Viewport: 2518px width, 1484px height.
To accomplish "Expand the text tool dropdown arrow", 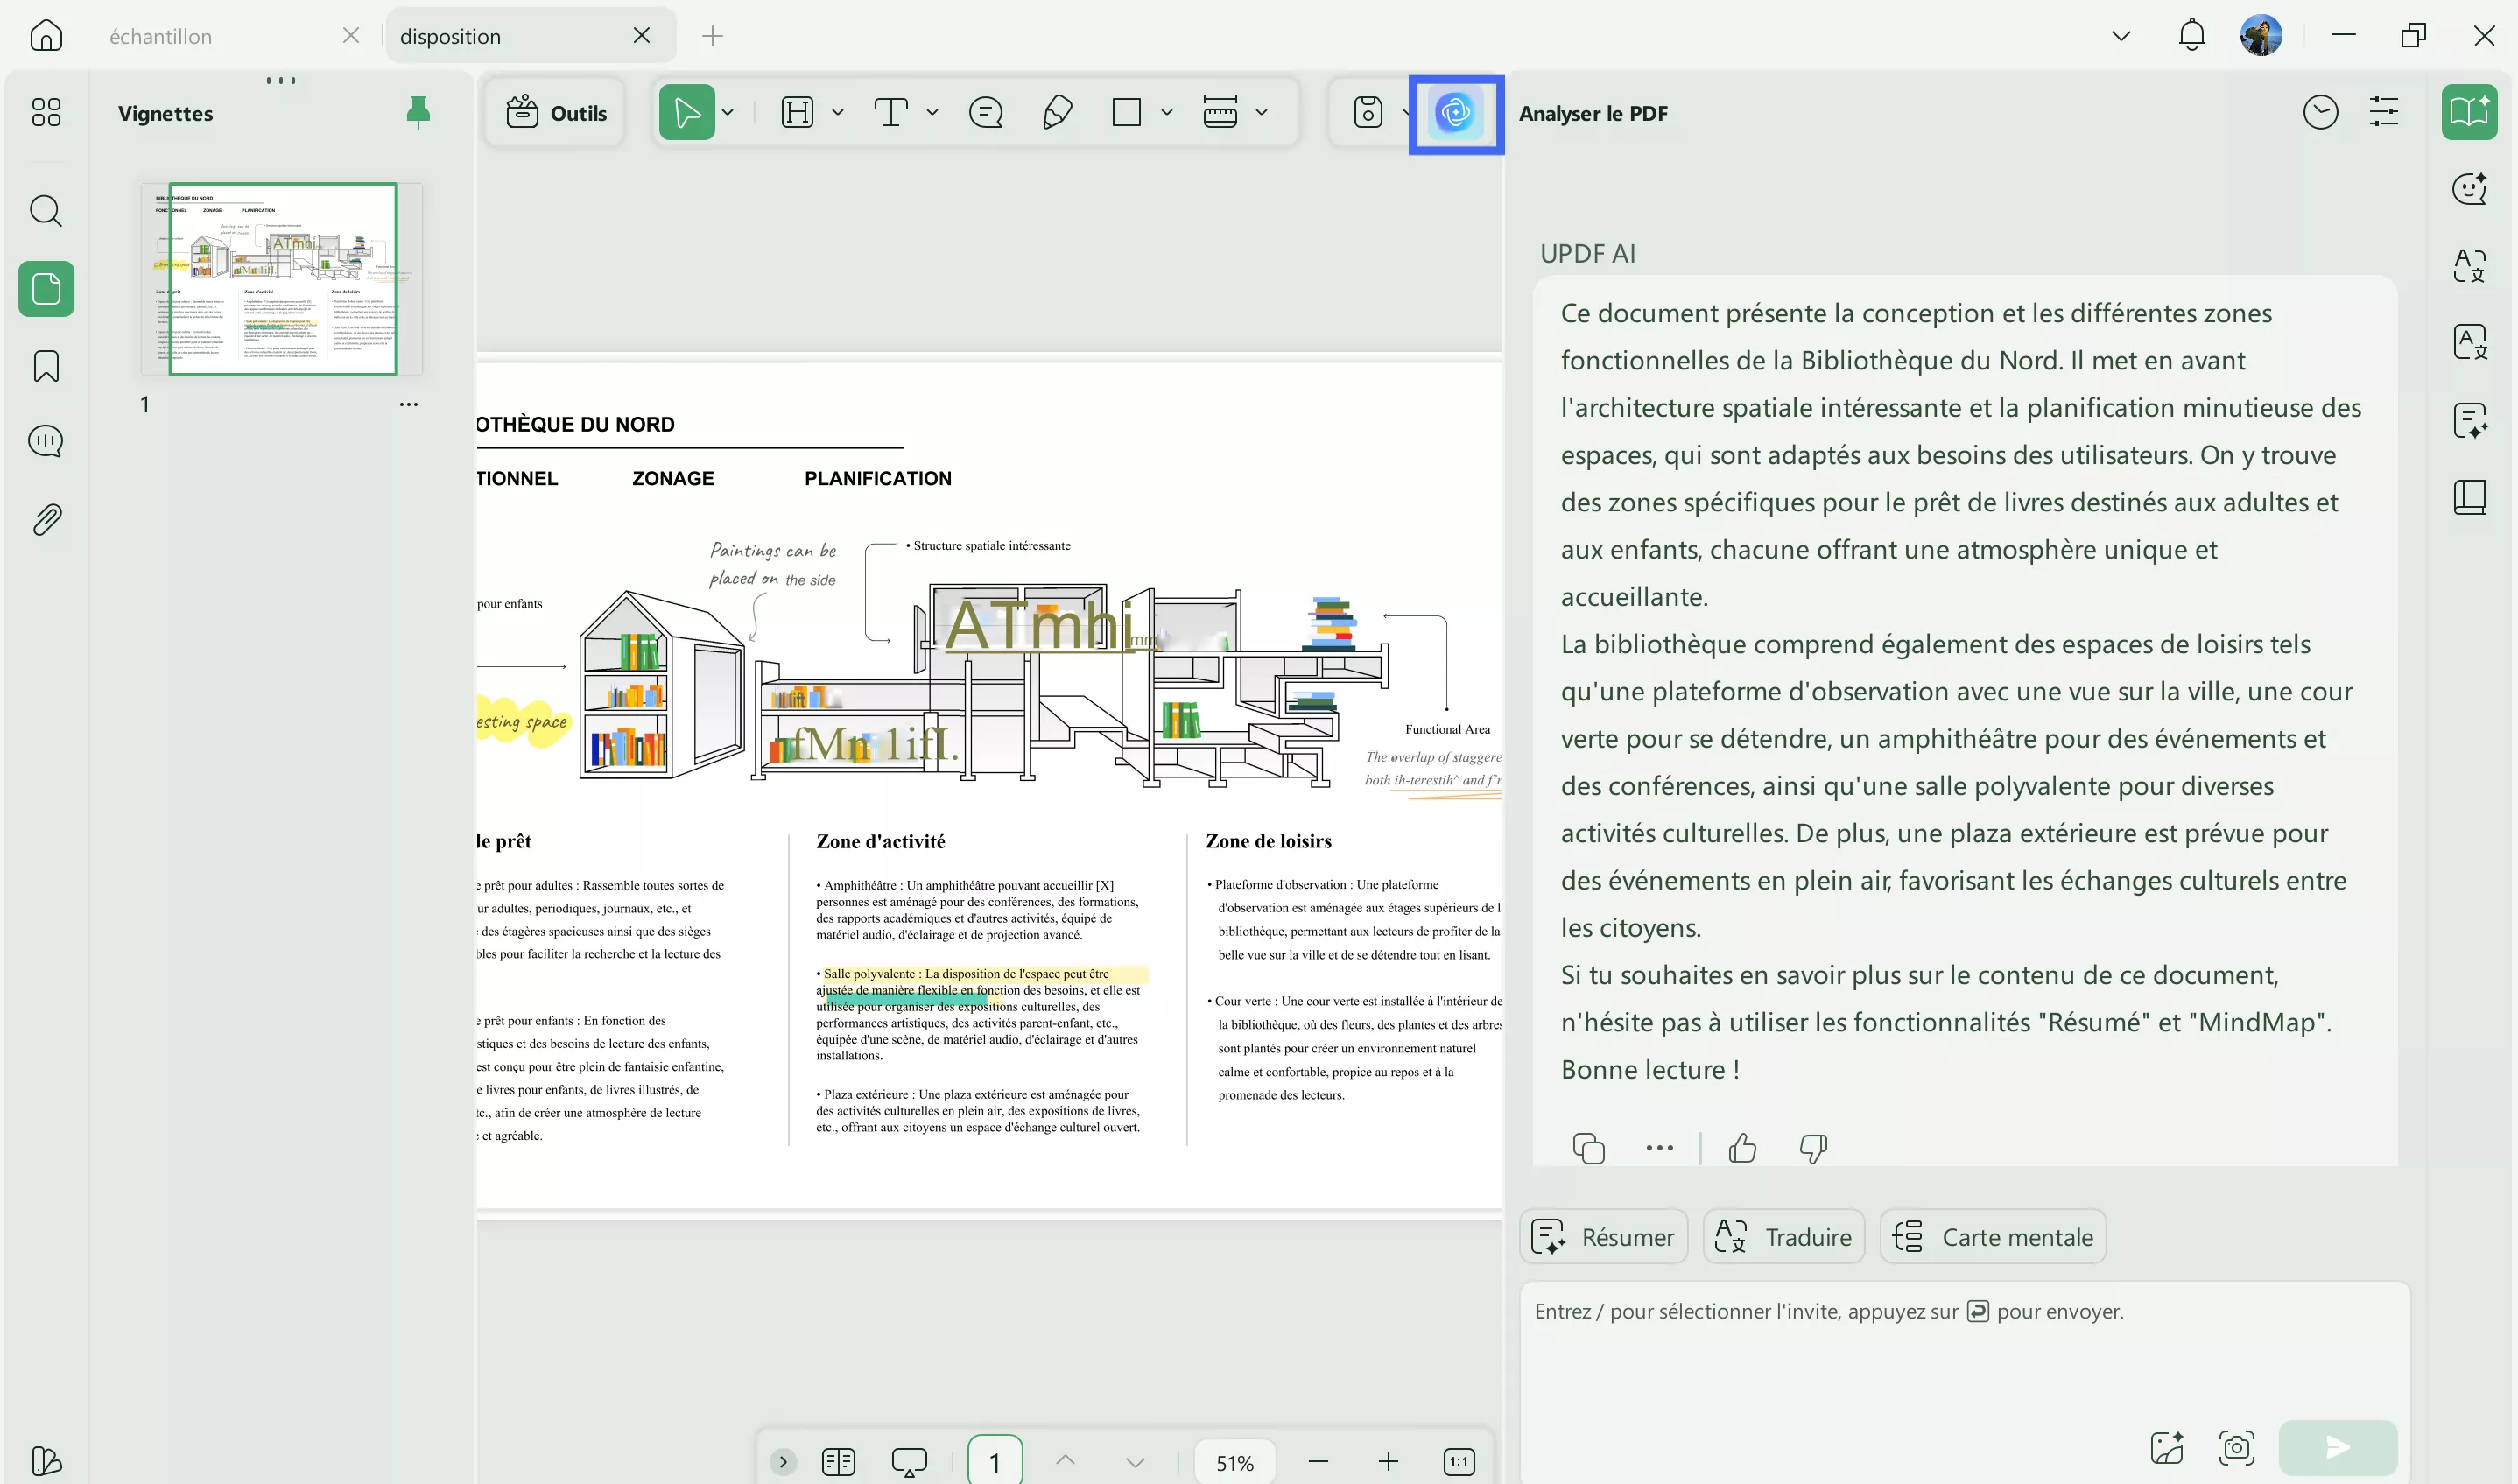I will pos(932,112).
